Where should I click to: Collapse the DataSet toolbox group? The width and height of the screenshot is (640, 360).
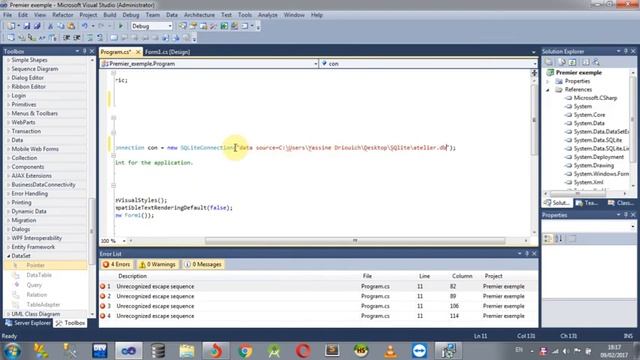pos(9,256)
